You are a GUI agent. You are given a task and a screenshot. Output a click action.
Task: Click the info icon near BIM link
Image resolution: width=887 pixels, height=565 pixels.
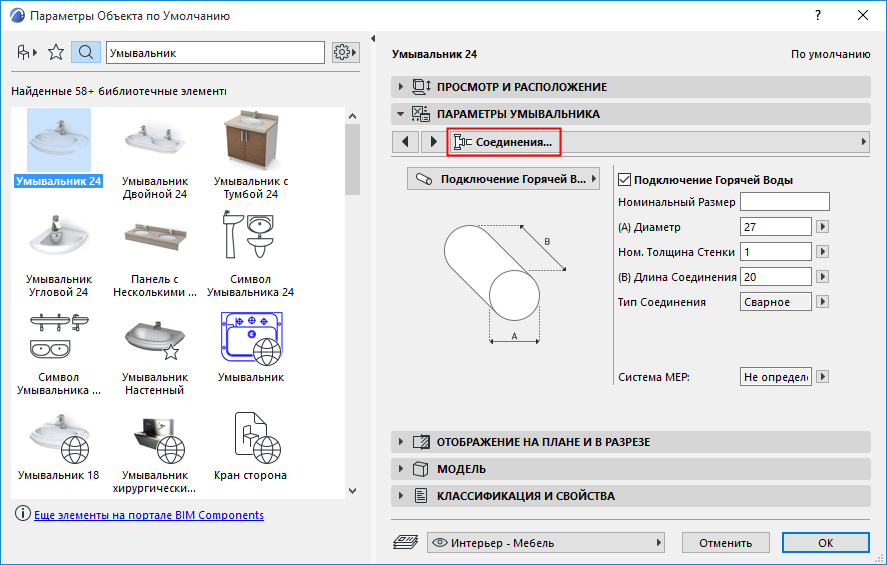[x=23, y=514]
